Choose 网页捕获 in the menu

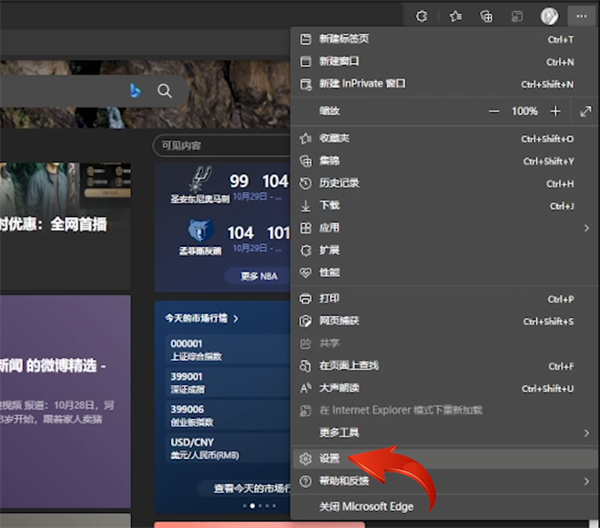click(444, 321)
